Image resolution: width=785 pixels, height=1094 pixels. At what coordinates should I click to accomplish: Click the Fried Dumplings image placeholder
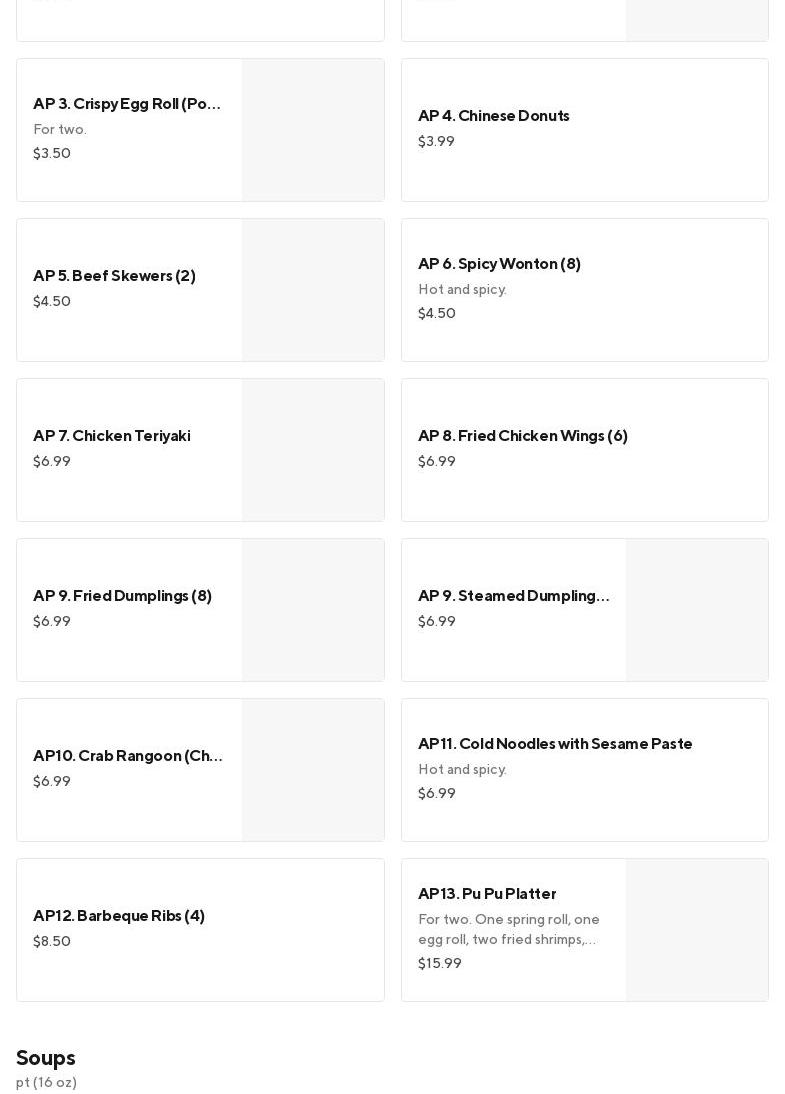click(x=313, y=610)
